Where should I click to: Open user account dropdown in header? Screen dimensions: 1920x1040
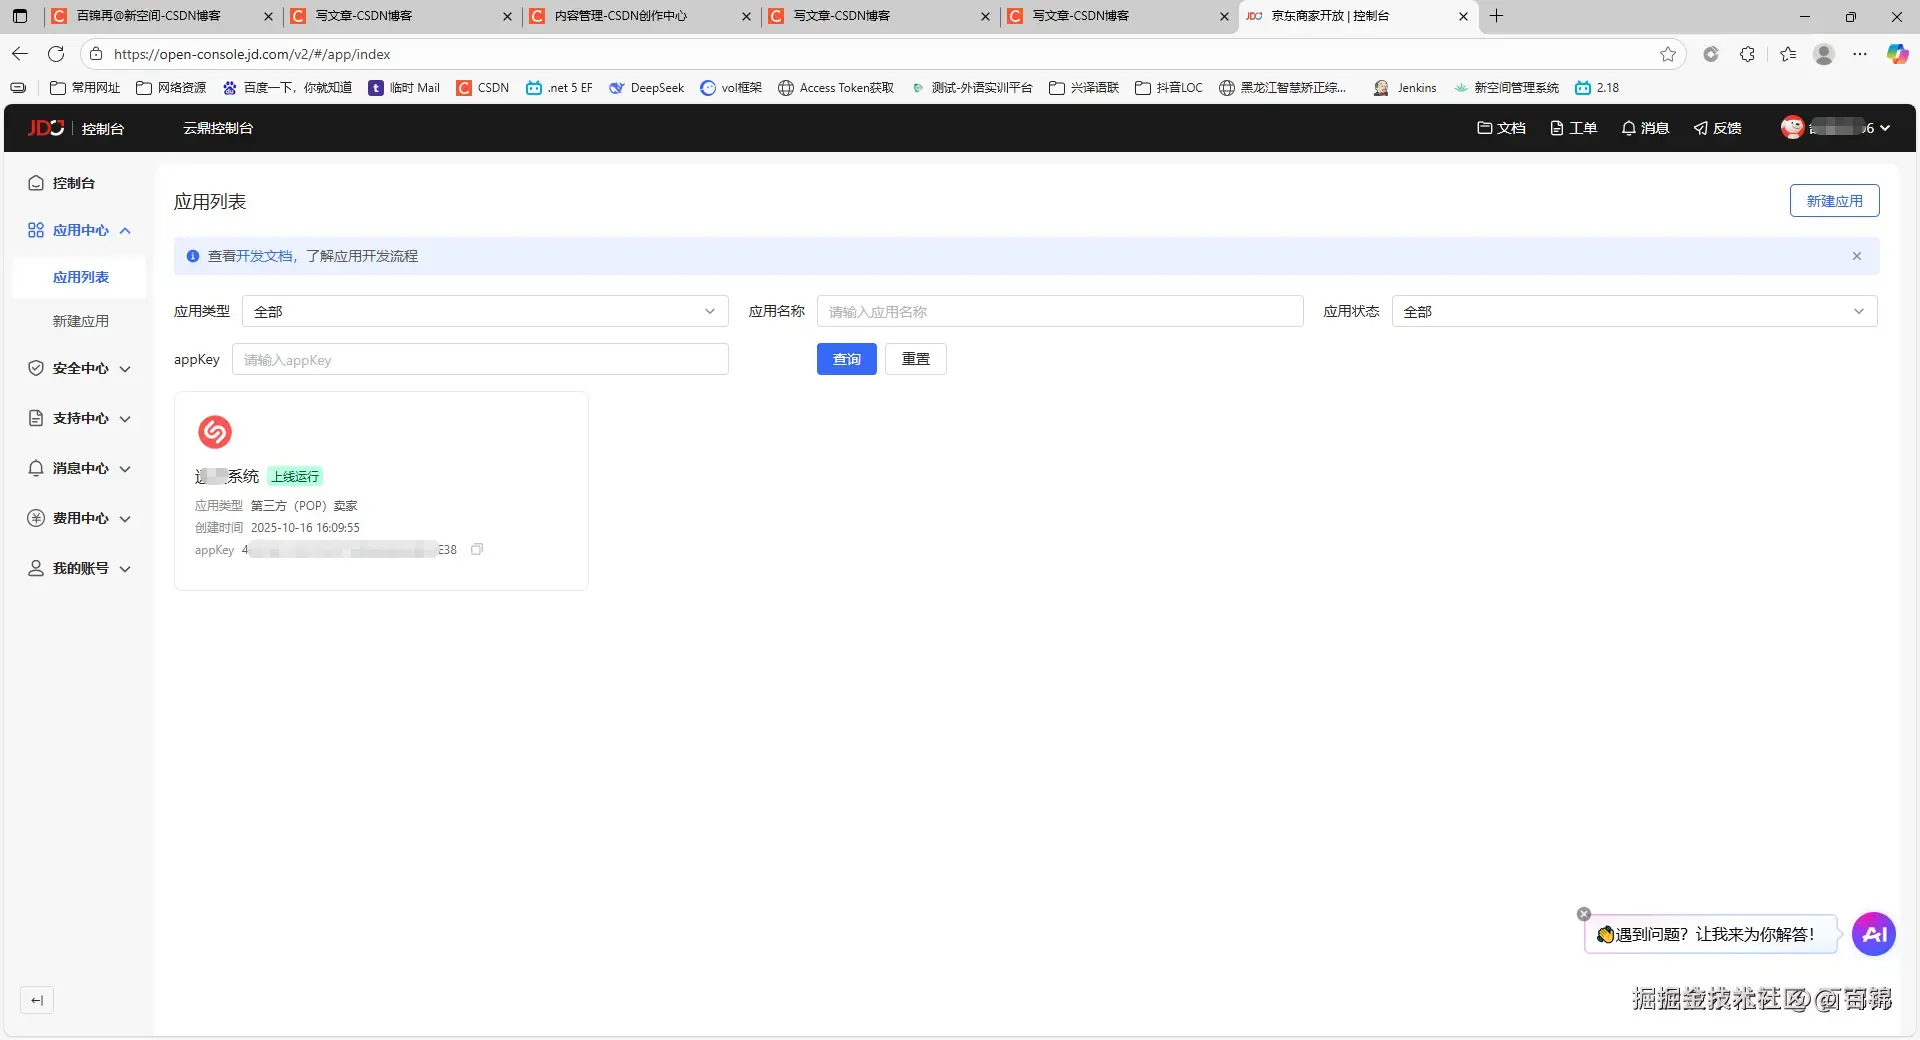1836,128
